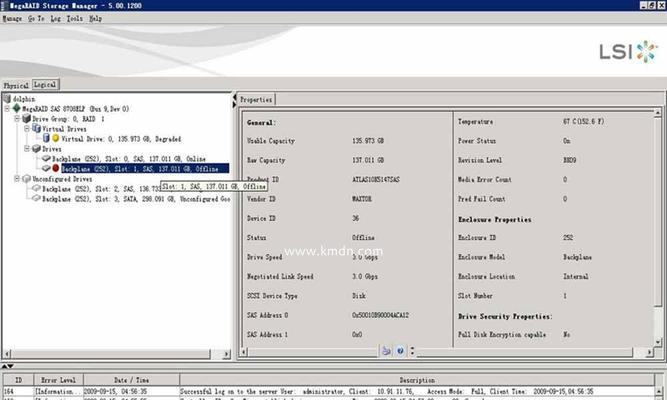Click the Virtual Drives folder icon
Screen dimensions: 667x400
pyautogui.click(x=37, y=128)
